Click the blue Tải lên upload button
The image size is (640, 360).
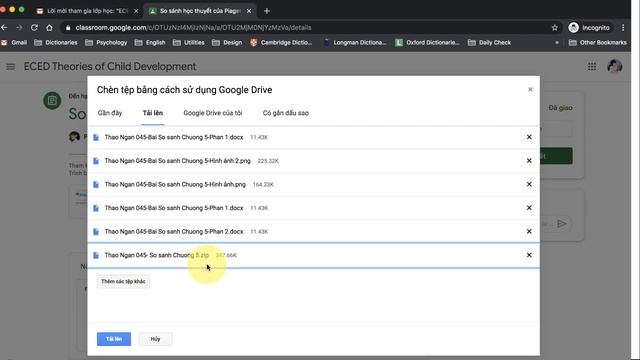pos(114,339)
